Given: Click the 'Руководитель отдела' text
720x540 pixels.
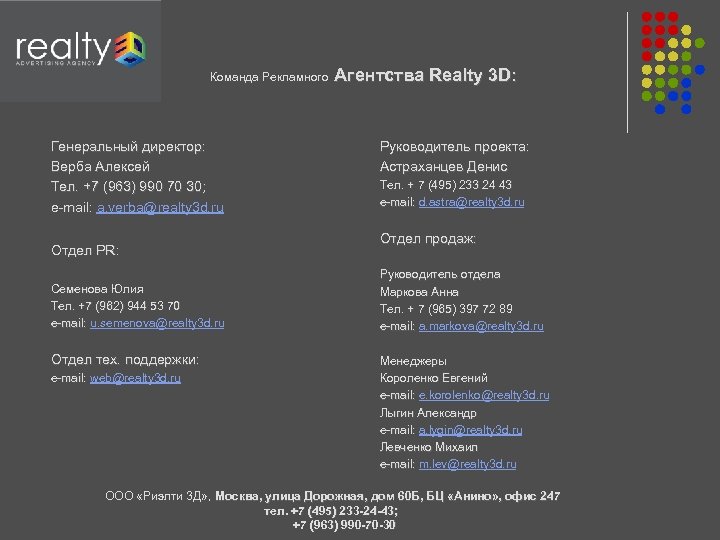Looking at the screenshot, I should (440, 274).
